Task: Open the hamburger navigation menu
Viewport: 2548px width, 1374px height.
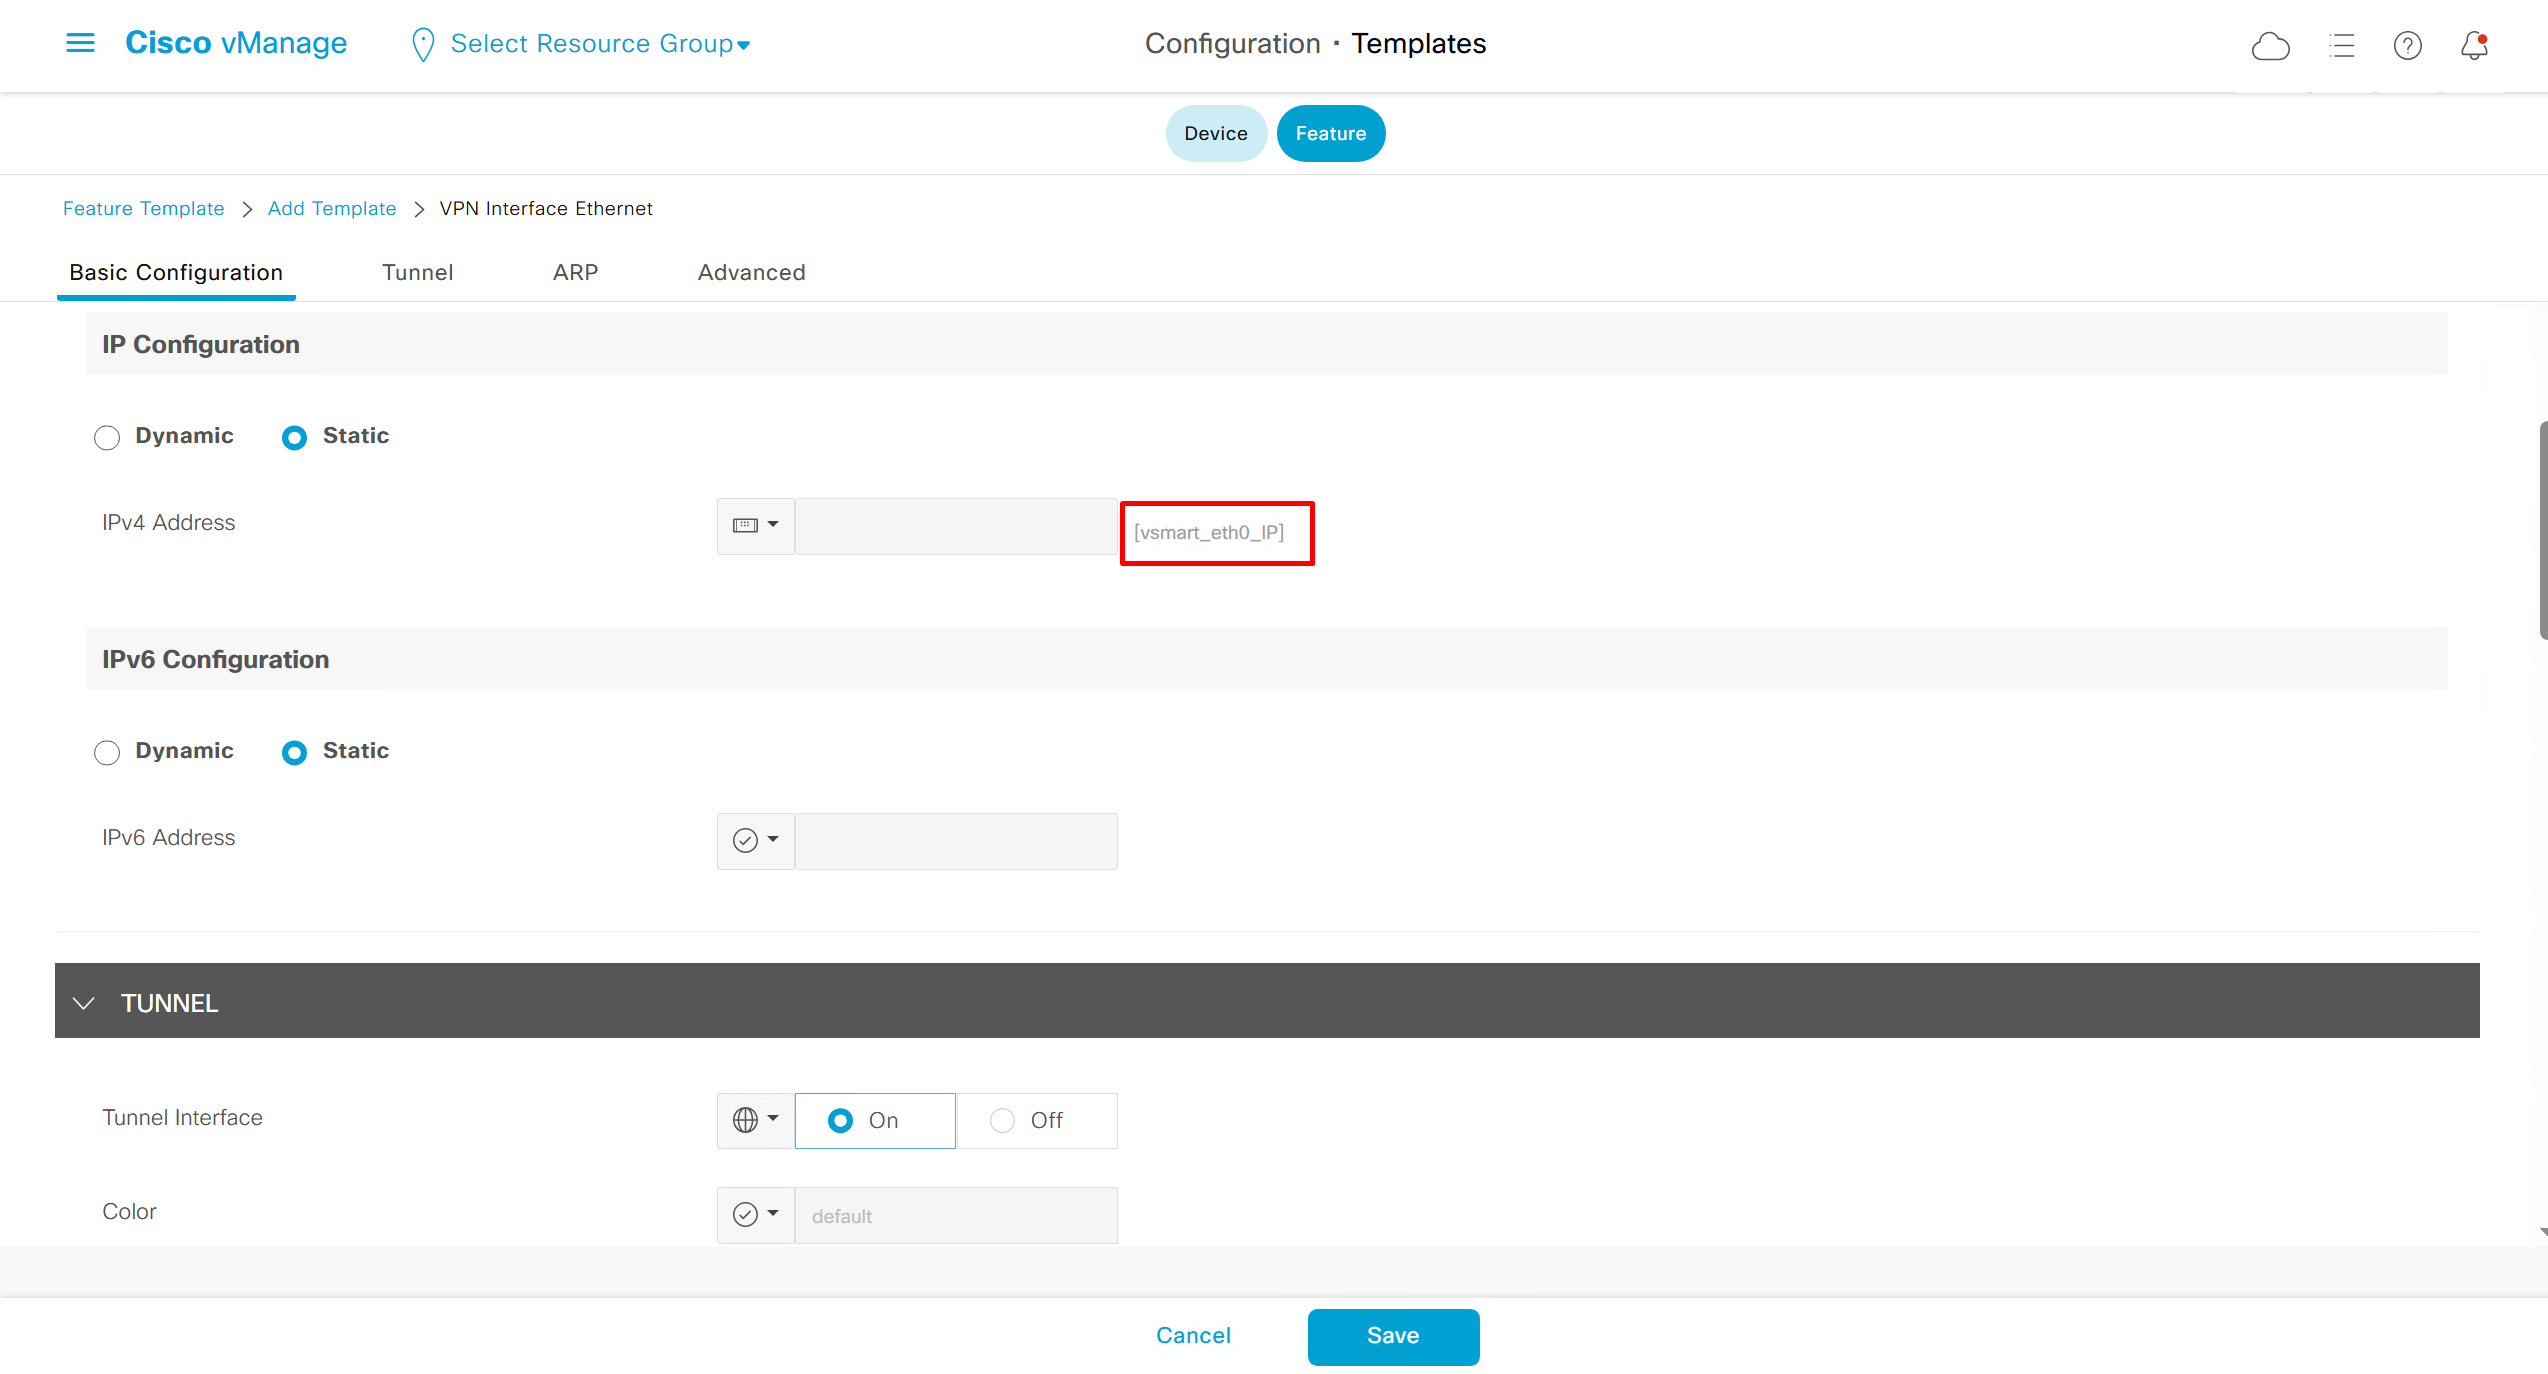Action: (x=80, y=43)
